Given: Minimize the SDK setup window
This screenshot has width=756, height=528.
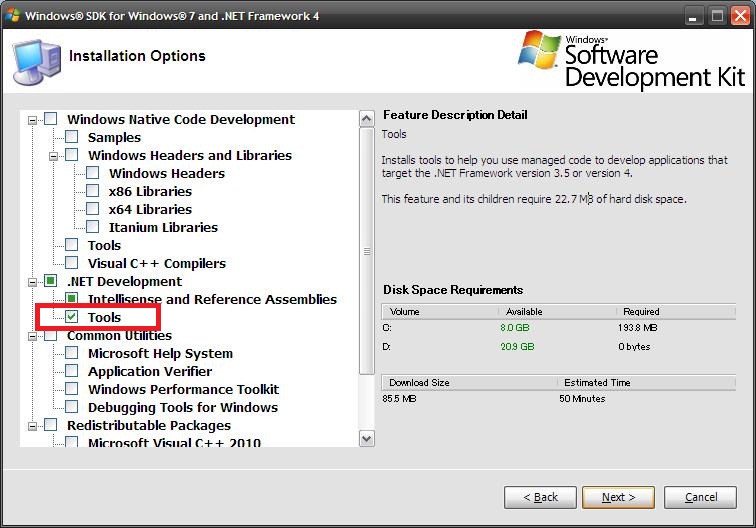Looking at the screenshot, I should pos(693,16).
